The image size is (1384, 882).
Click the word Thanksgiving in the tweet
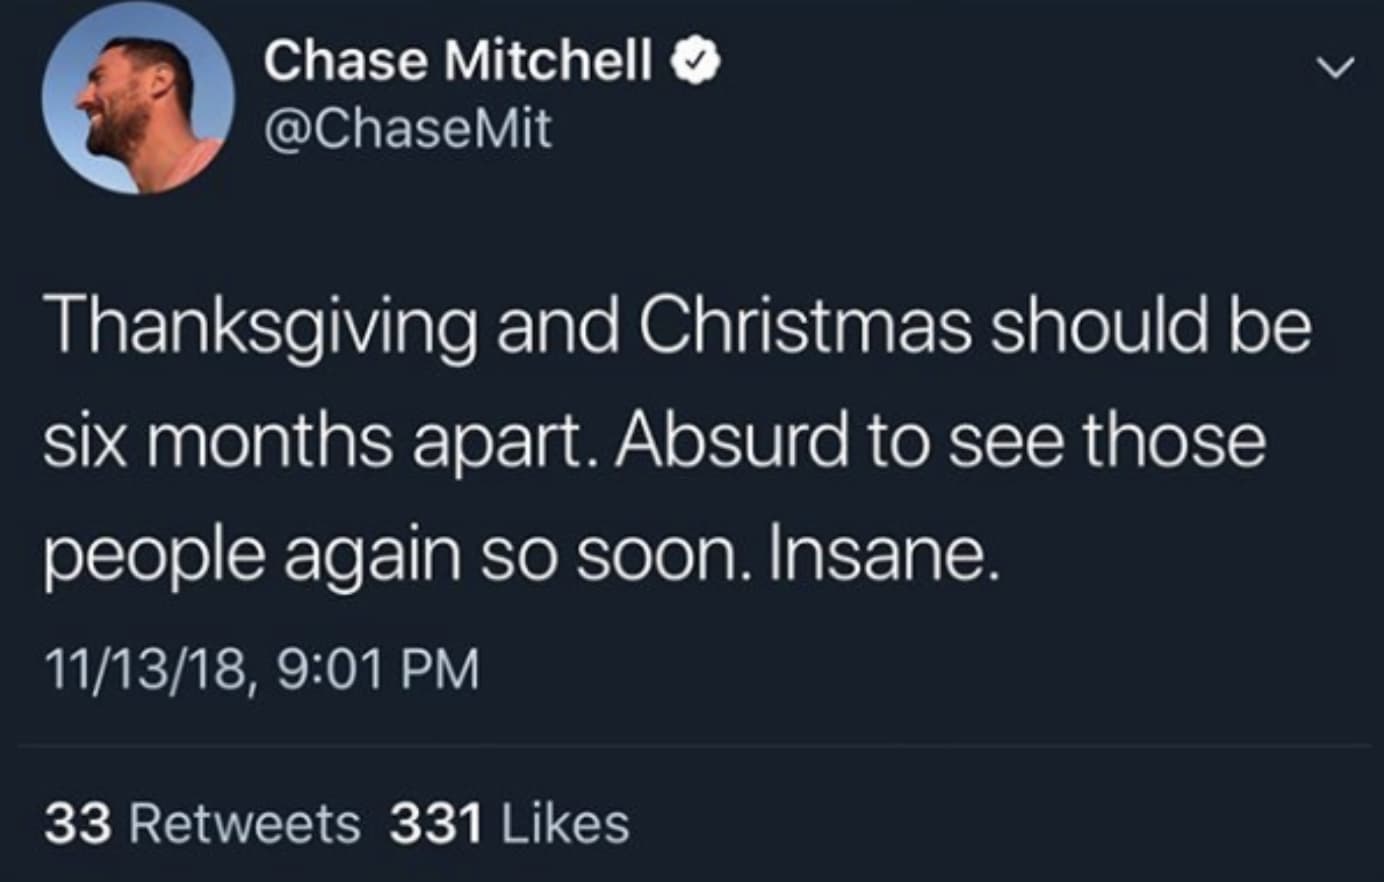coord(260,327)
